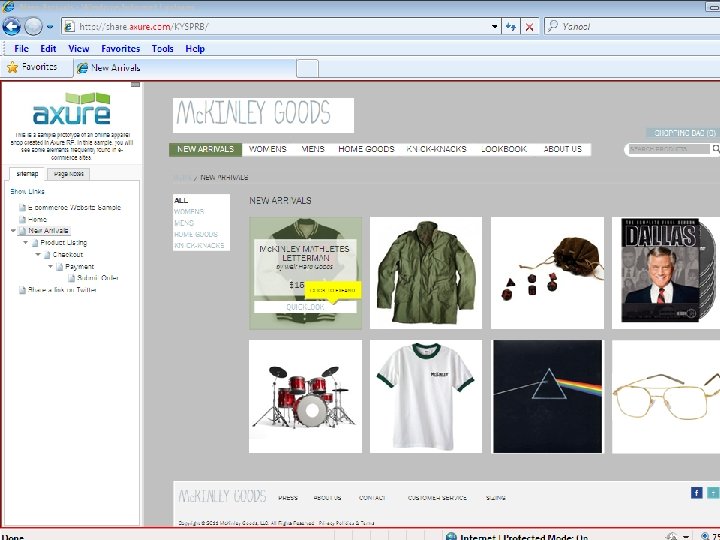
Task: Select the New Arrivals browser tab
Action: (x=185, y=68)
